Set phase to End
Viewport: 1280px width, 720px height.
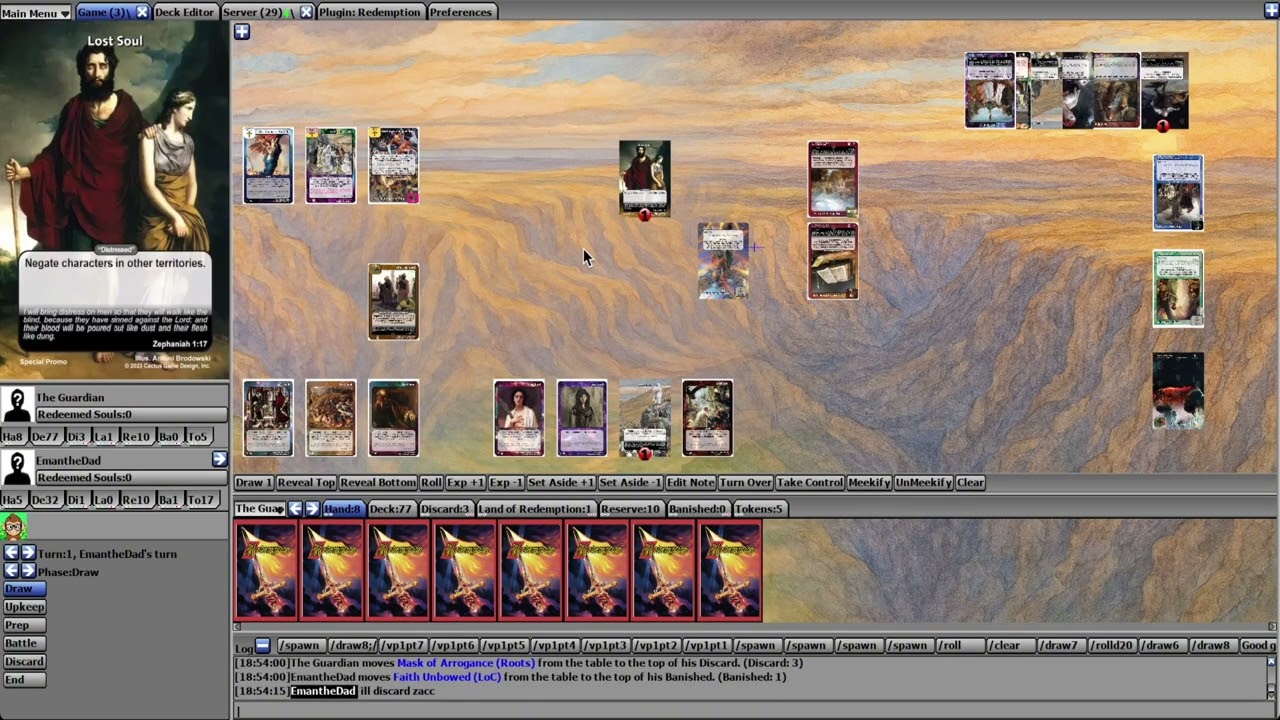point(24,679)
